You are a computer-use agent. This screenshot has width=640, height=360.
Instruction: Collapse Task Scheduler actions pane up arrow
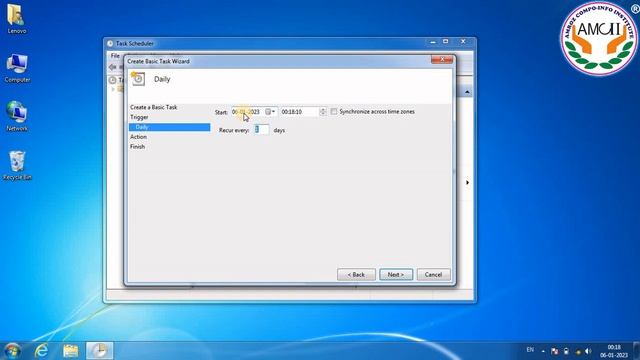click(467, 92)
